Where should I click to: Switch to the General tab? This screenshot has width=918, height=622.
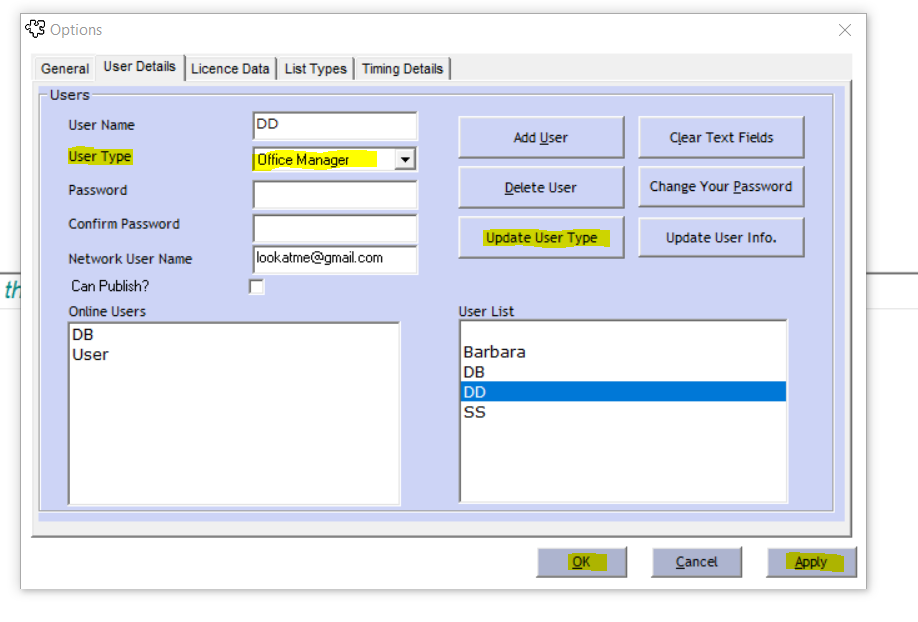[x=65, y=69]
